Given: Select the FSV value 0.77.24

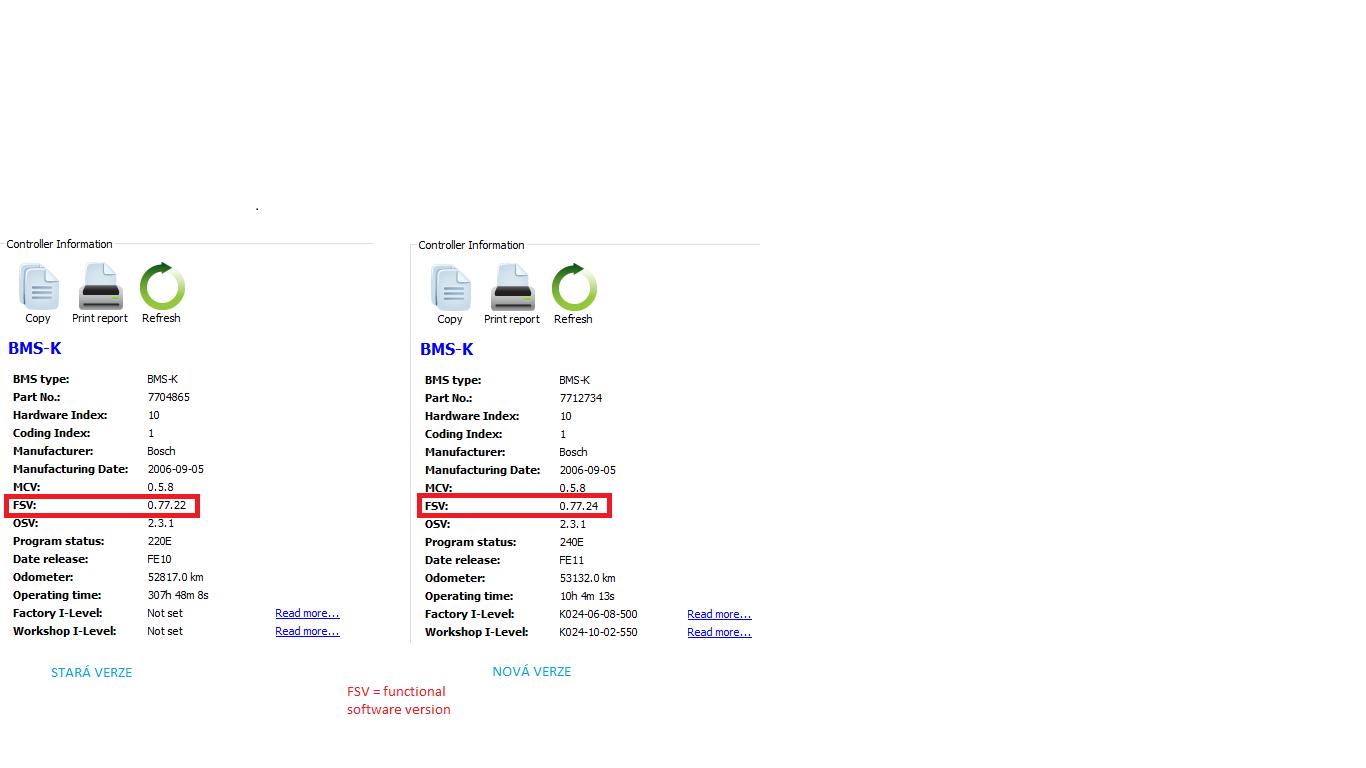Looking at the screenshot, I should pyautogui.click(x=578, y=506).
